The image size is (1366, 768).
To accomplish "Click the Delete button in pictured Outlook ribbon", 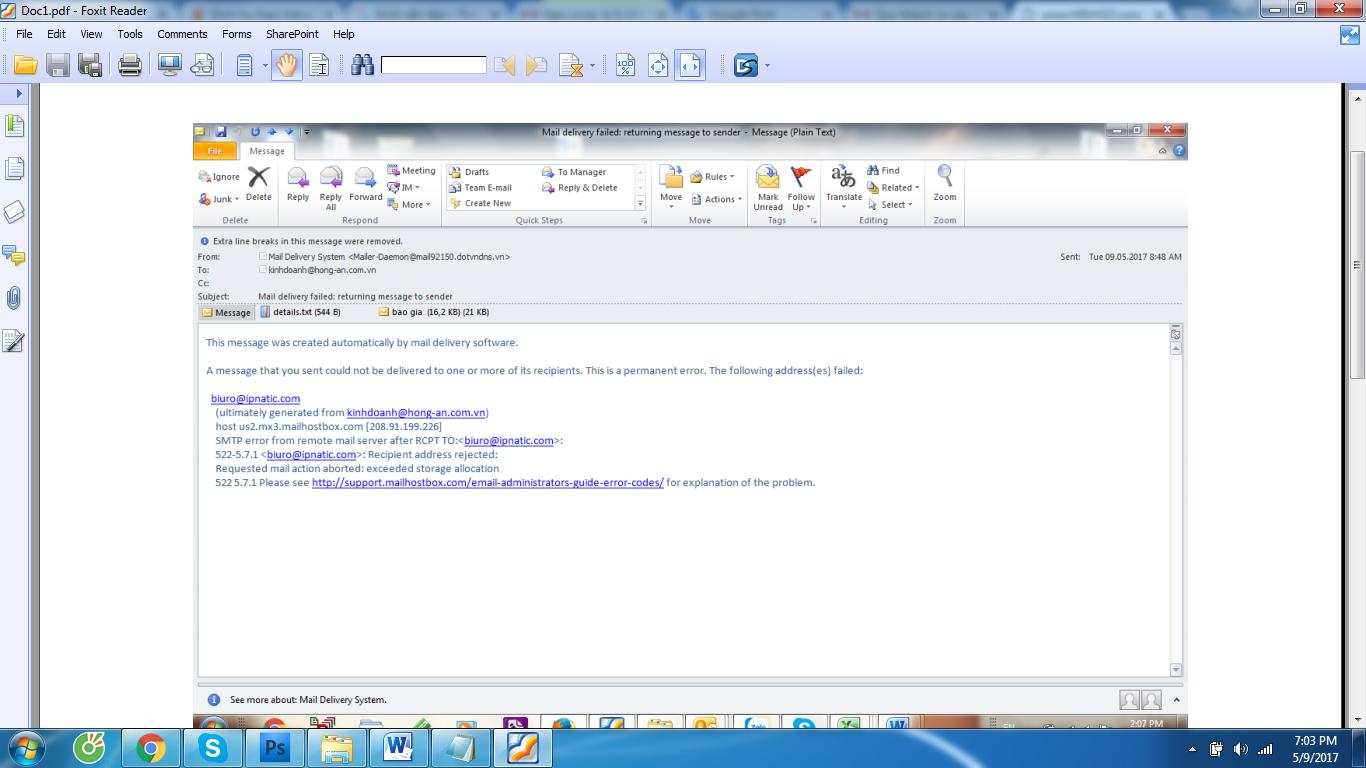I will [258, 185].
